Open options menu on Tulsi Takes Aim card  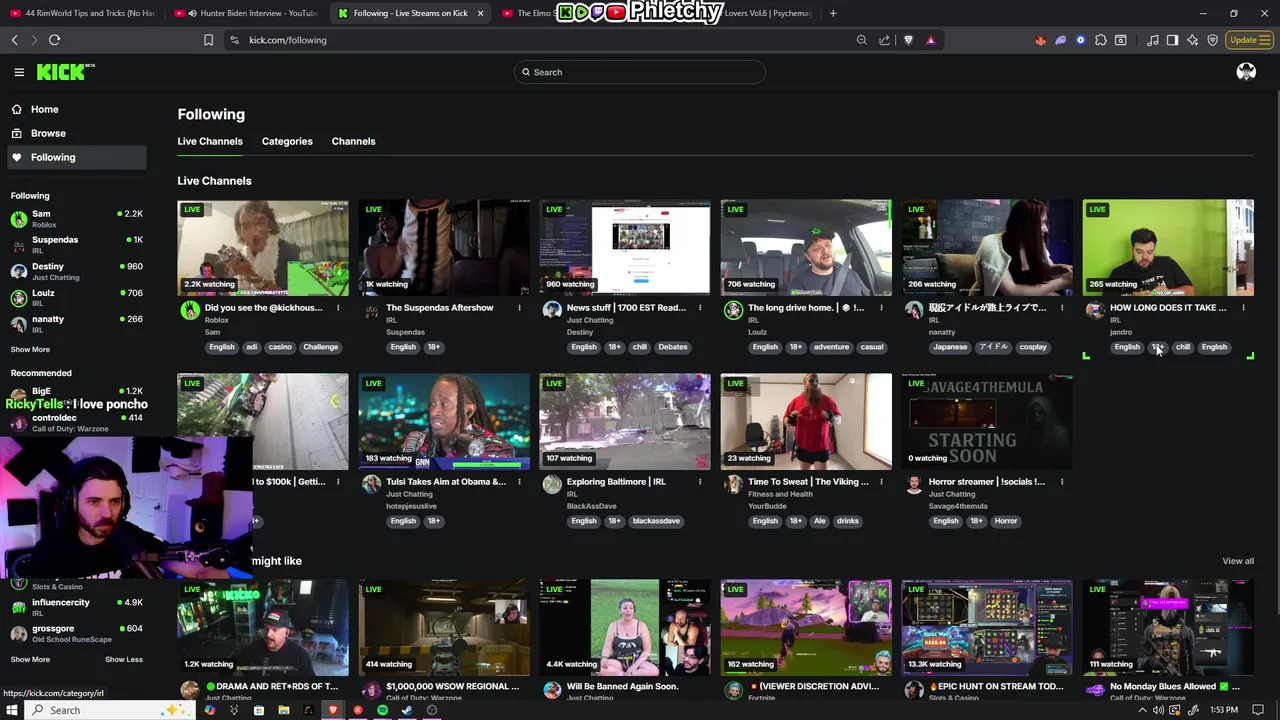(519, 482)
